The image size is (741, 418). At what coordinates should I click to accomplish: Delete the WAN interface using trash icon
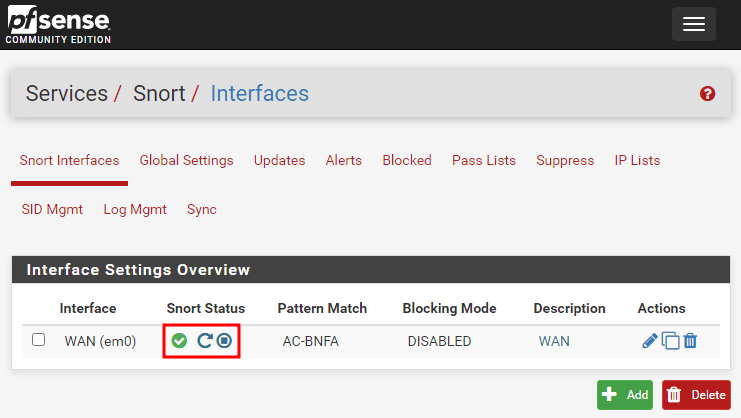(x=690, y=341)
